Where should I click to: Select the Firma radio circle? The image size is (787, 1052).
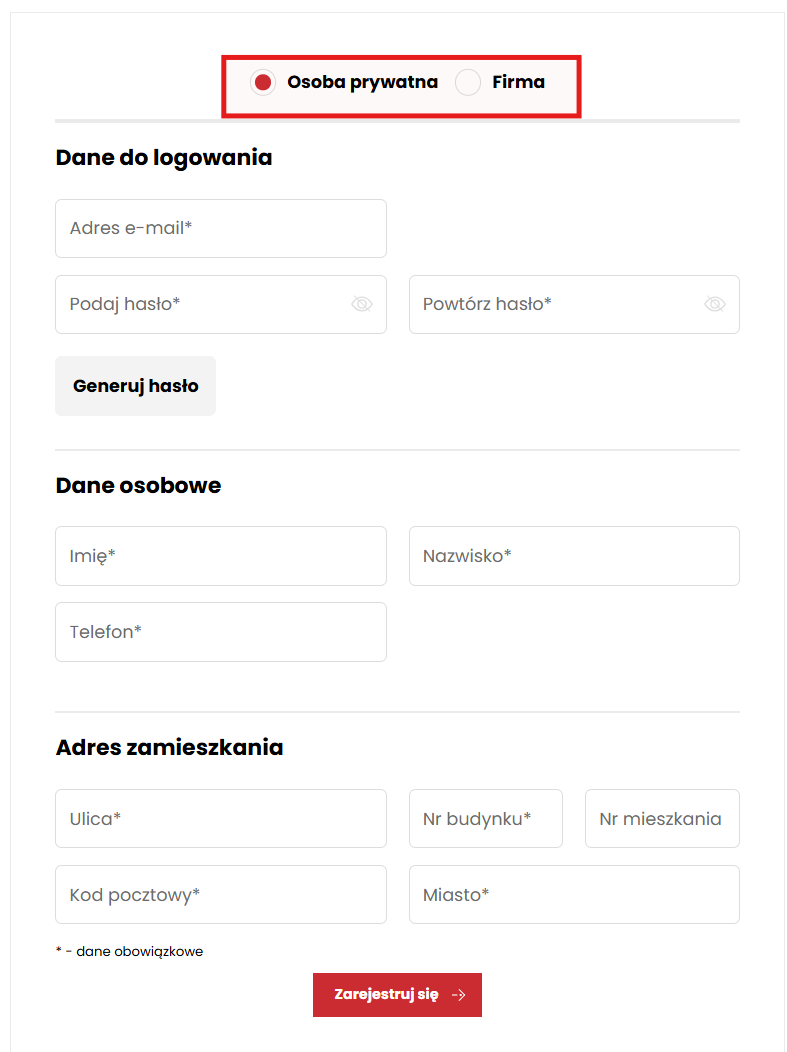468,83
